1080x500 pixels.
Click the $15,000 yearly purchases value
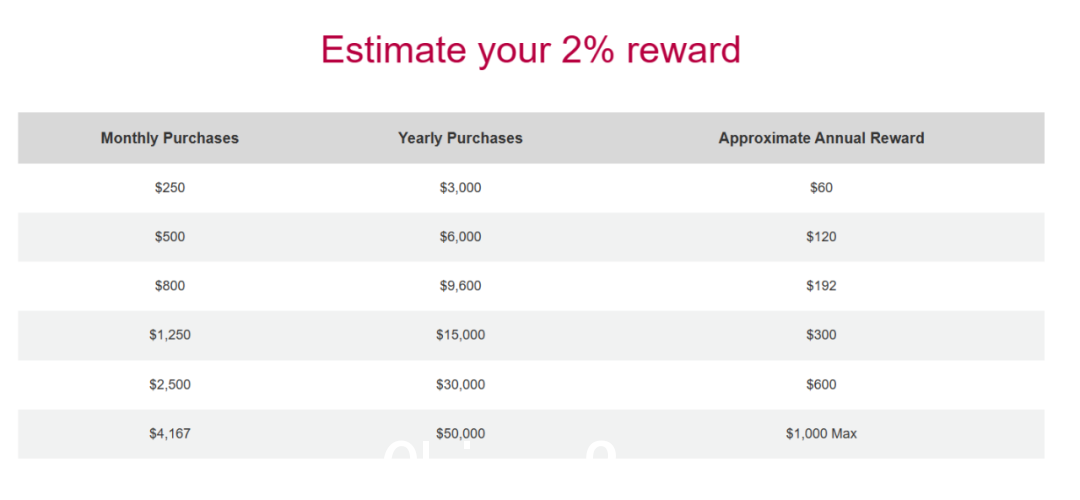click(x=460, y=335)
